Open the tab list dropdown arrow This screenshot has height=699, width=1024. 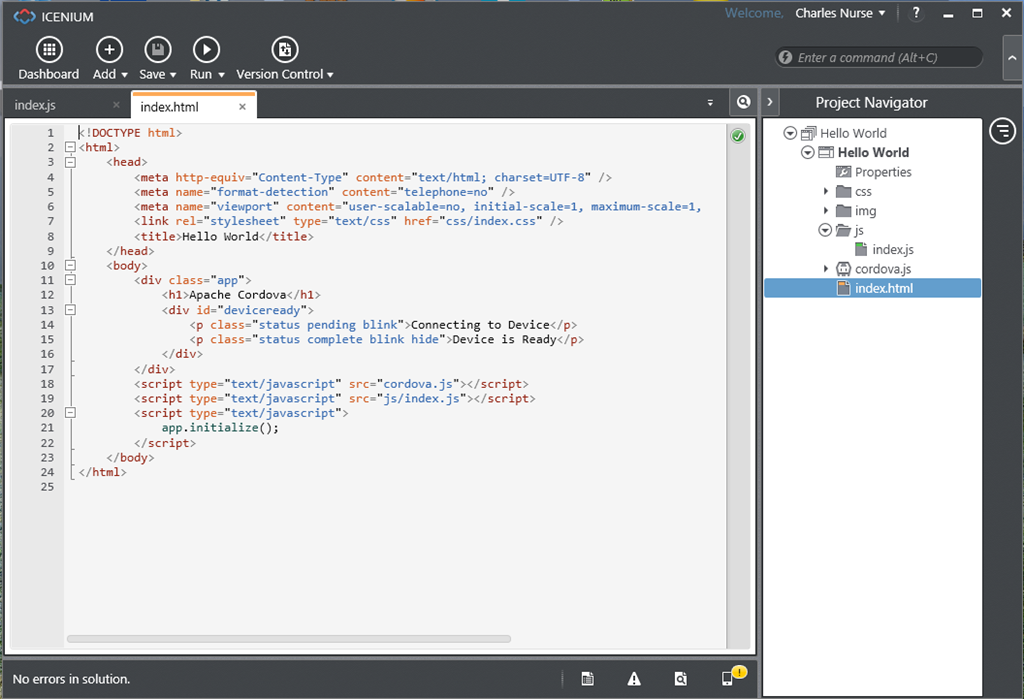pos(711,103)
